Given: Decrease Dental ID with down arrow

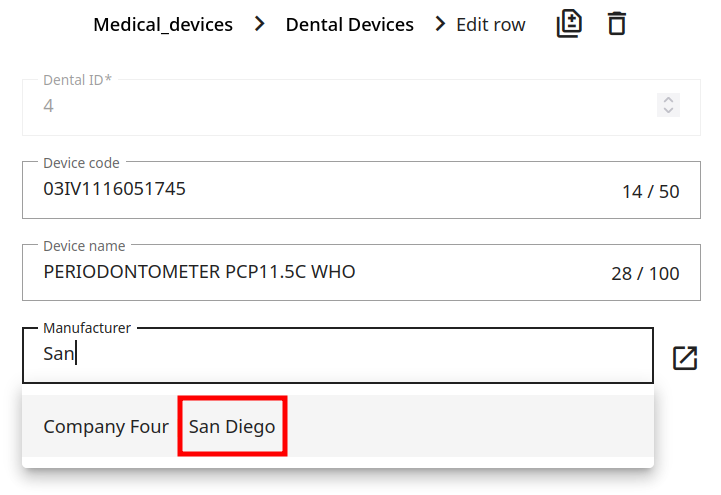Looking at the screenshot, I should tap(669, 110).
